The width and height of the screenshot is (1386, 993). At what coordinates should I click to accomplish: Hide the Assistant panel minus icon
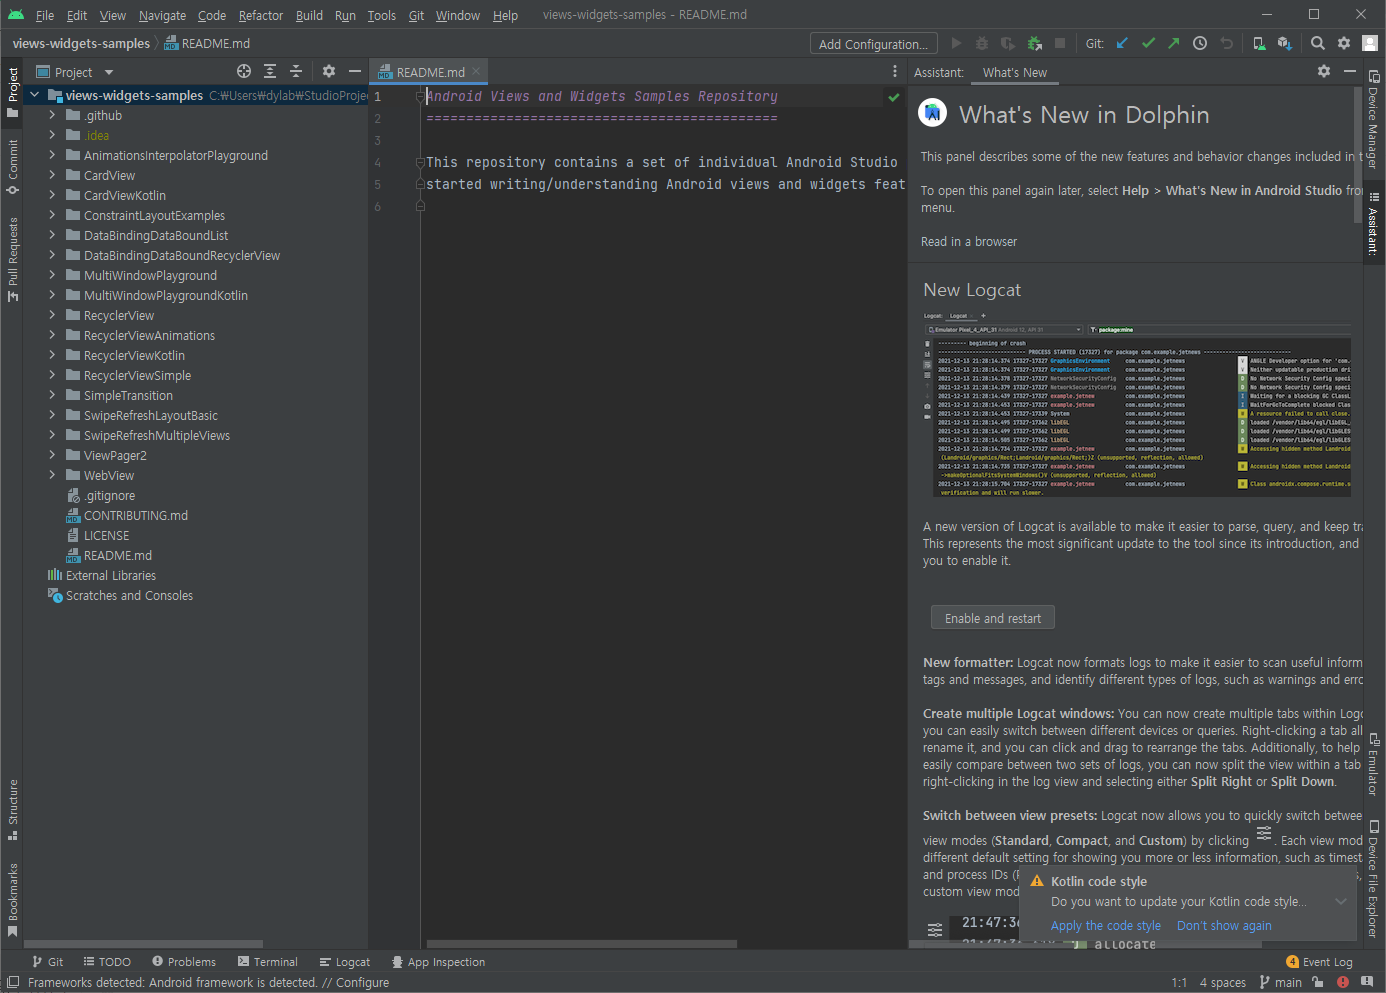[1349, 71]
